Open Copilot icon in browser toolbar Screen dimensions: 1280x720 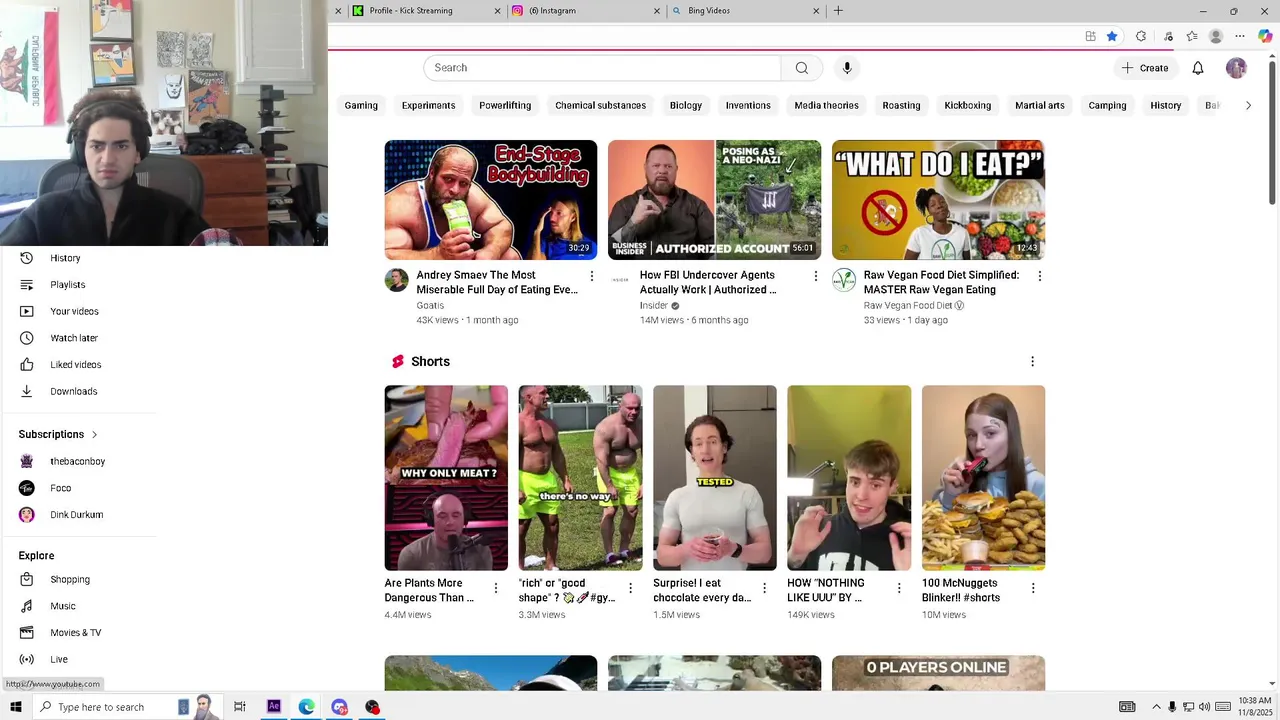click(x=1265, y=36)
